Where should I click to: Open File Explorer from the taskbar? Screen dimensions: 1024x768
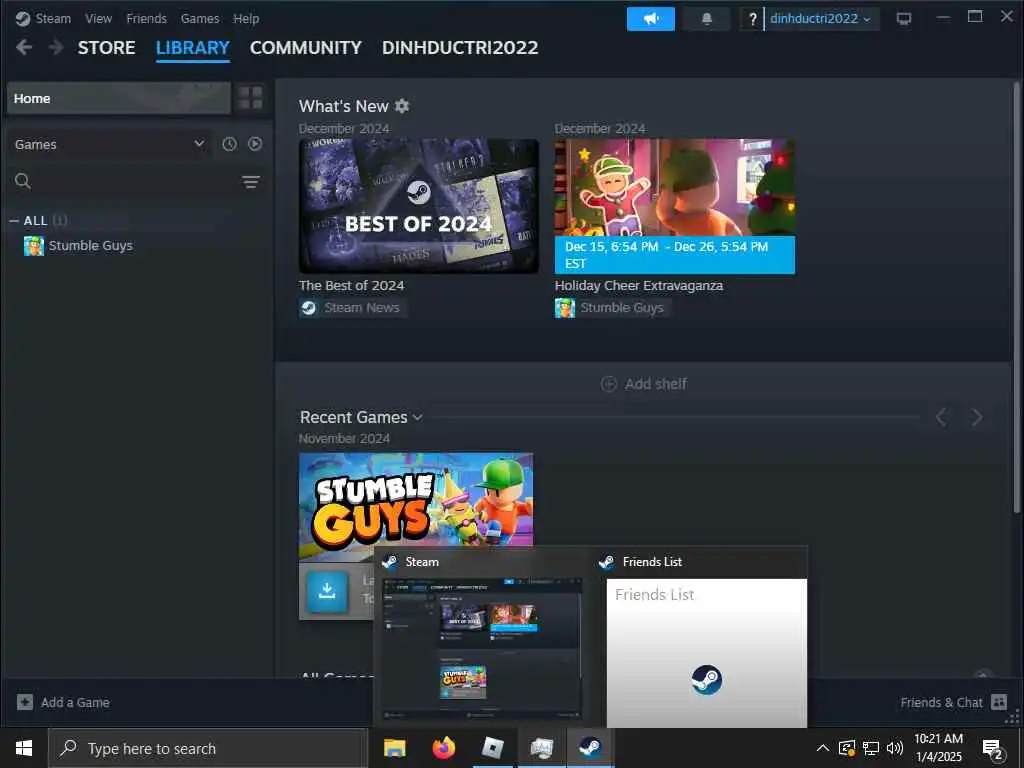tap(394, 748)
